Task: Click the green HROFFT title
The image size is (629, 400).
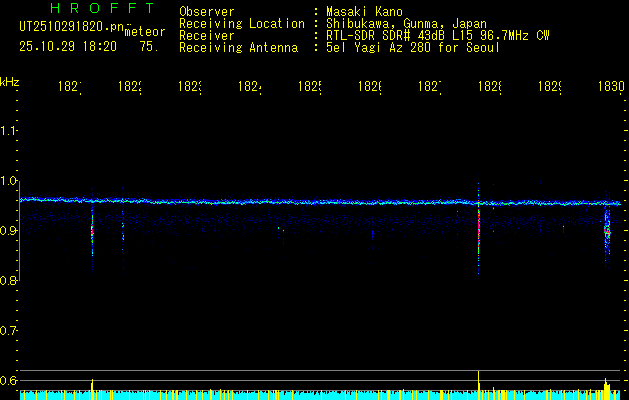Action: (102, 8)
